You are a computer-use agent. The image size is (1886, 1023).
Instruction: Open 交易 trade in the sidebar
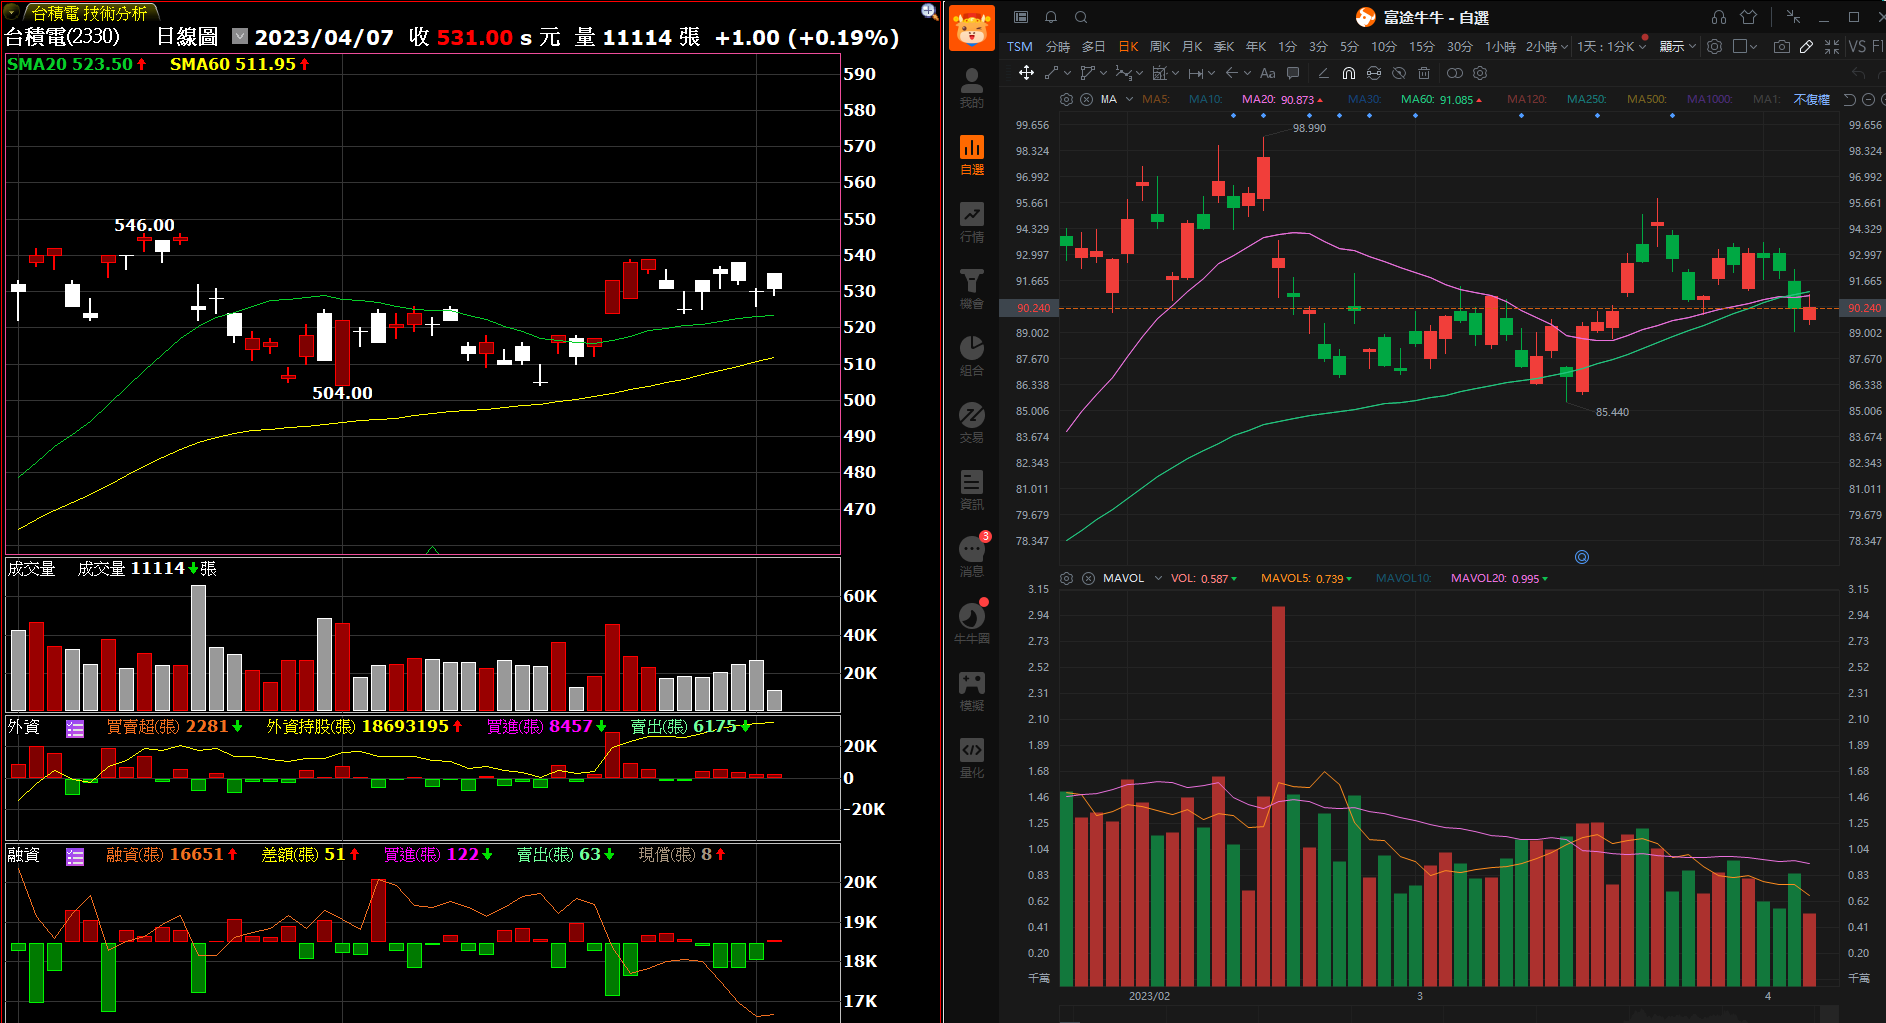point(971,423)
